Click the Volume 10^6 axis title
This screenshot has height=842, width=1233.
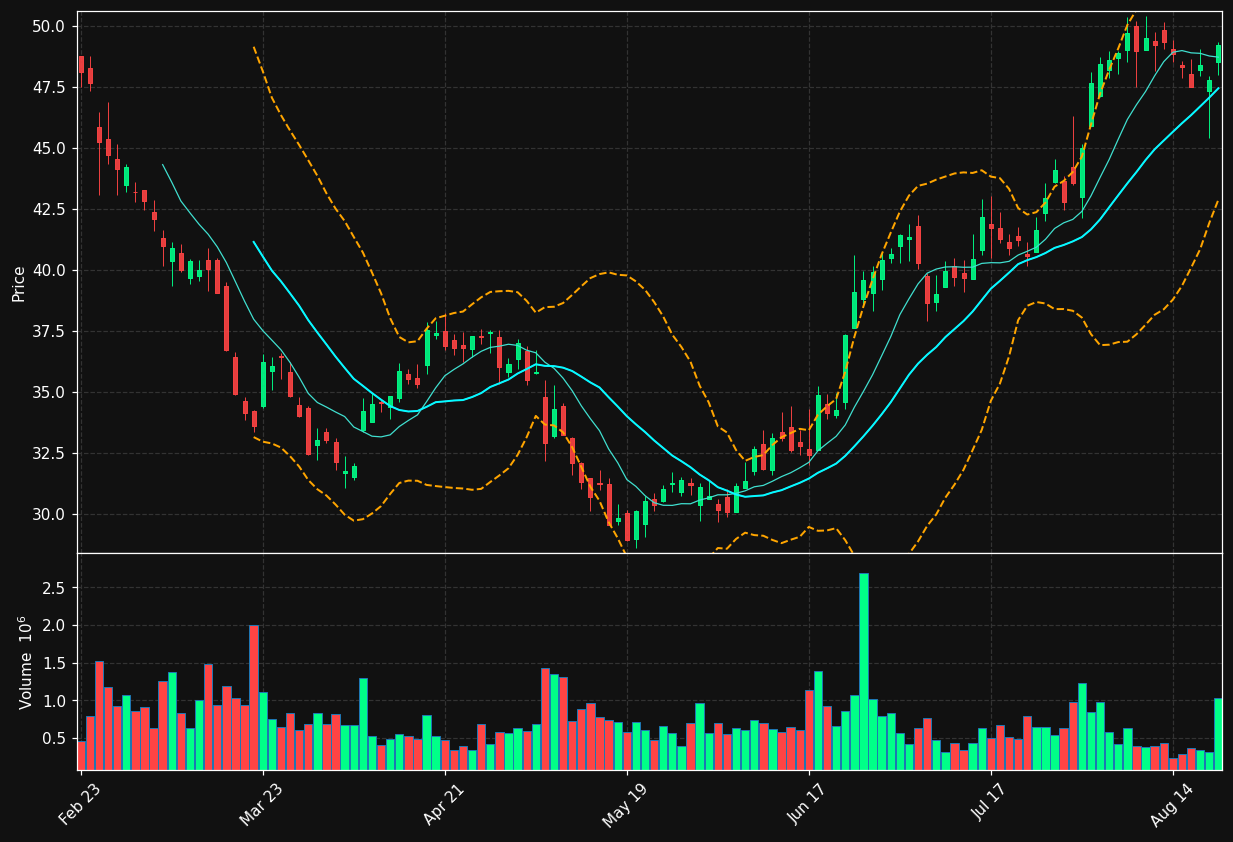(25, 662)
